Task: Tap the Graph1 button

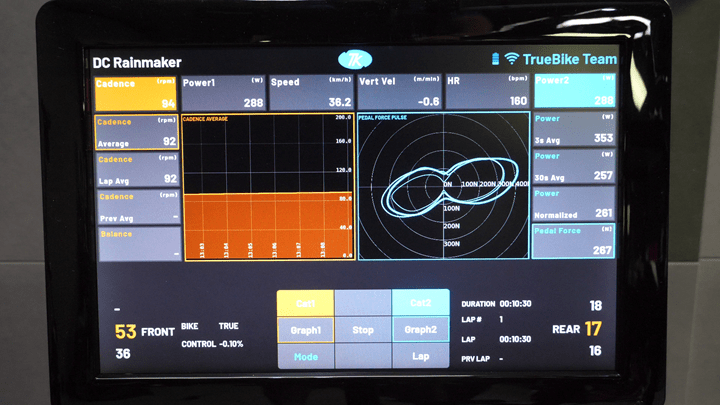Action: click(x=305, y=330)
